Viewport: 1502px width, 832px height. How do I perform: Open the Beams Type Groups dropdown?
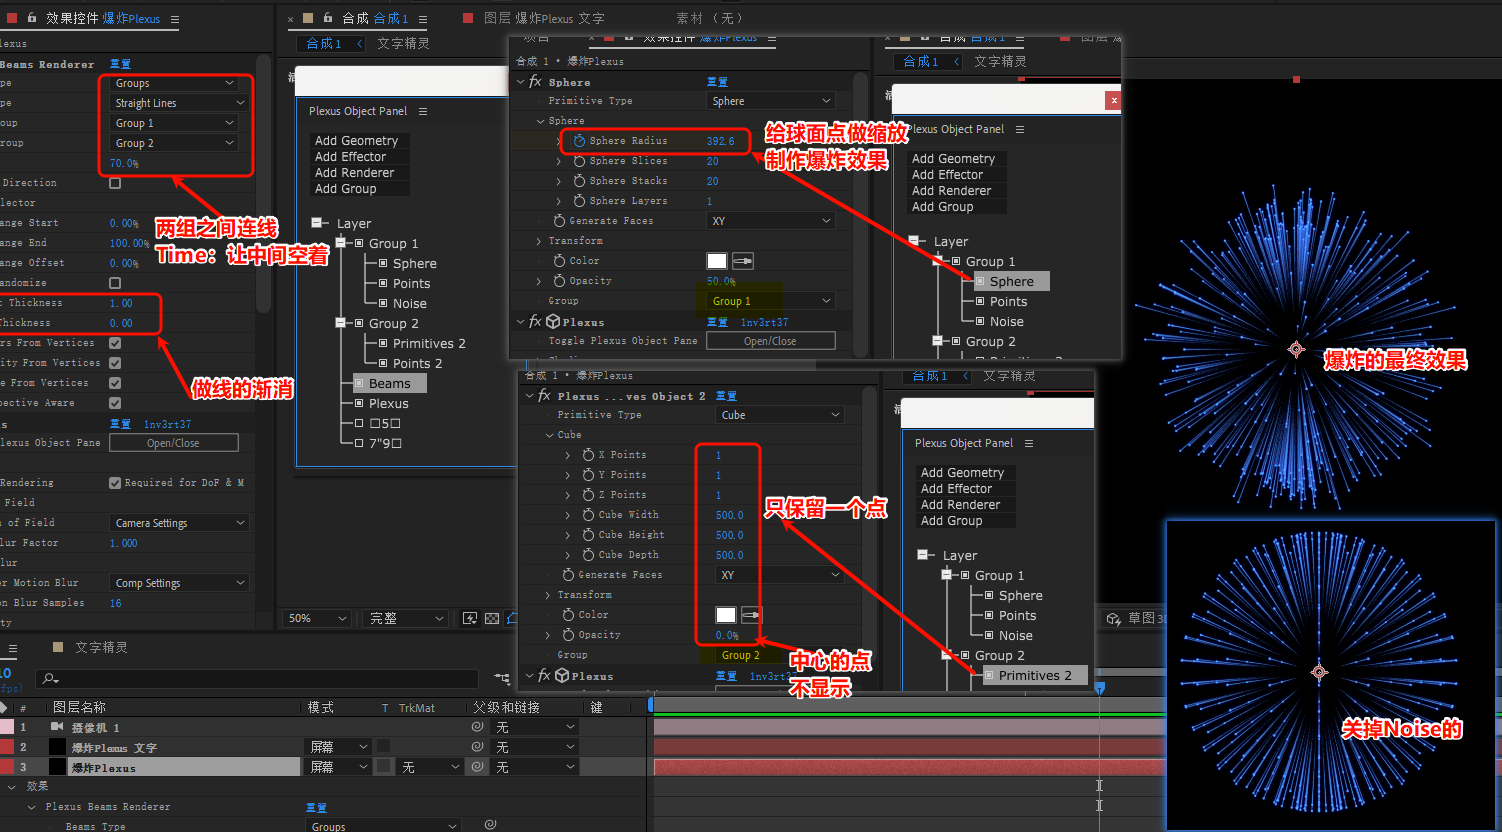click(x=174, y=83)
